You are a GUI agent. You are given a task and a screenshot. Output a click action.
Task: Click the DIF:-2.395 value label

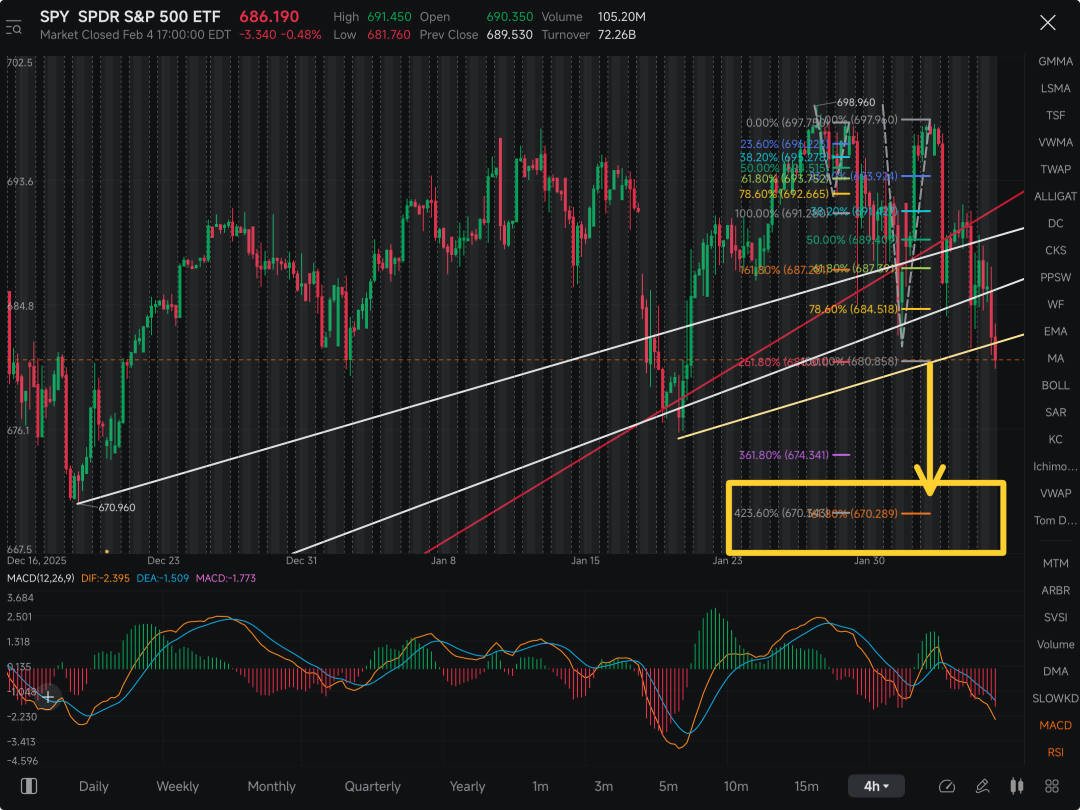point(105,578)
